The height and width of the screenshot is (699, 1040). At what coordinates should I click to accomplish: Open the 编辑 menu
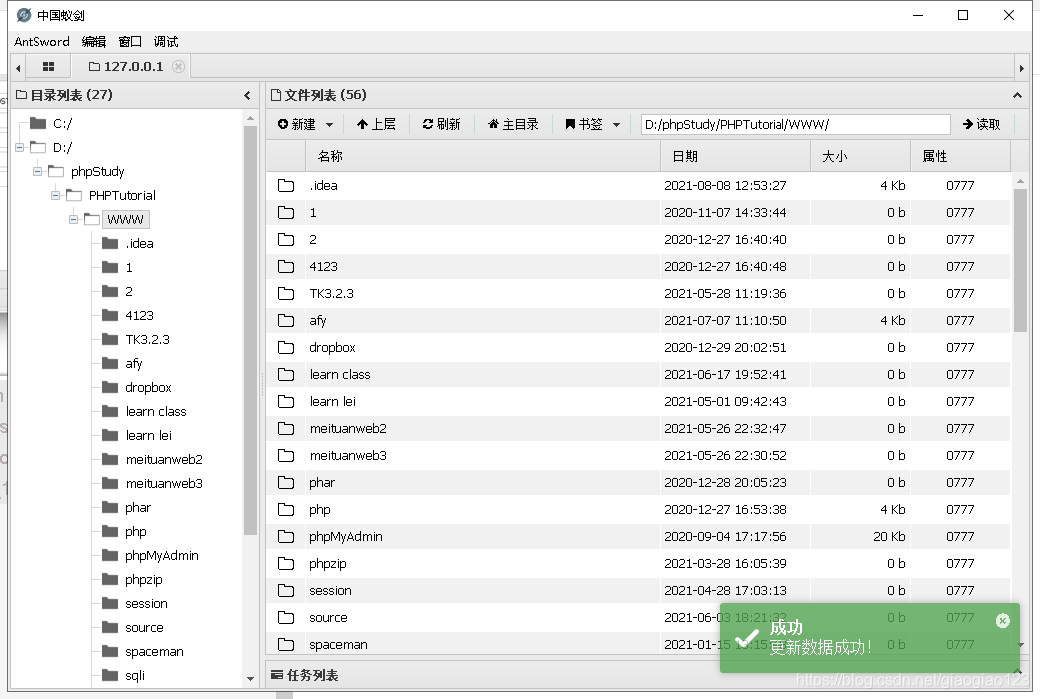tap(94, 42)
